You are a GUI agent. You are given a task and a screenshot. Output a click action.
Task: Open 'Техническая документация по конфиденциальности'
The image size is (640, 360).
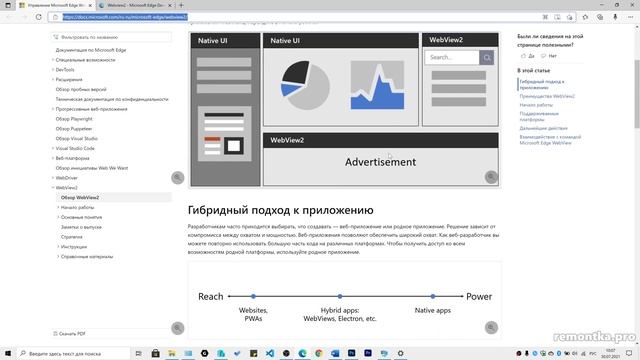[112, 99]
